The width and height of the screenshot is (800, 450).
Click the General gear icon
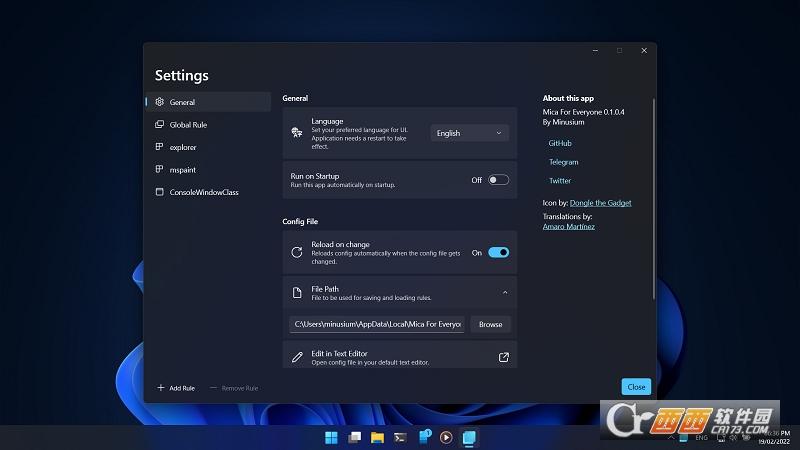coord(160,102)
